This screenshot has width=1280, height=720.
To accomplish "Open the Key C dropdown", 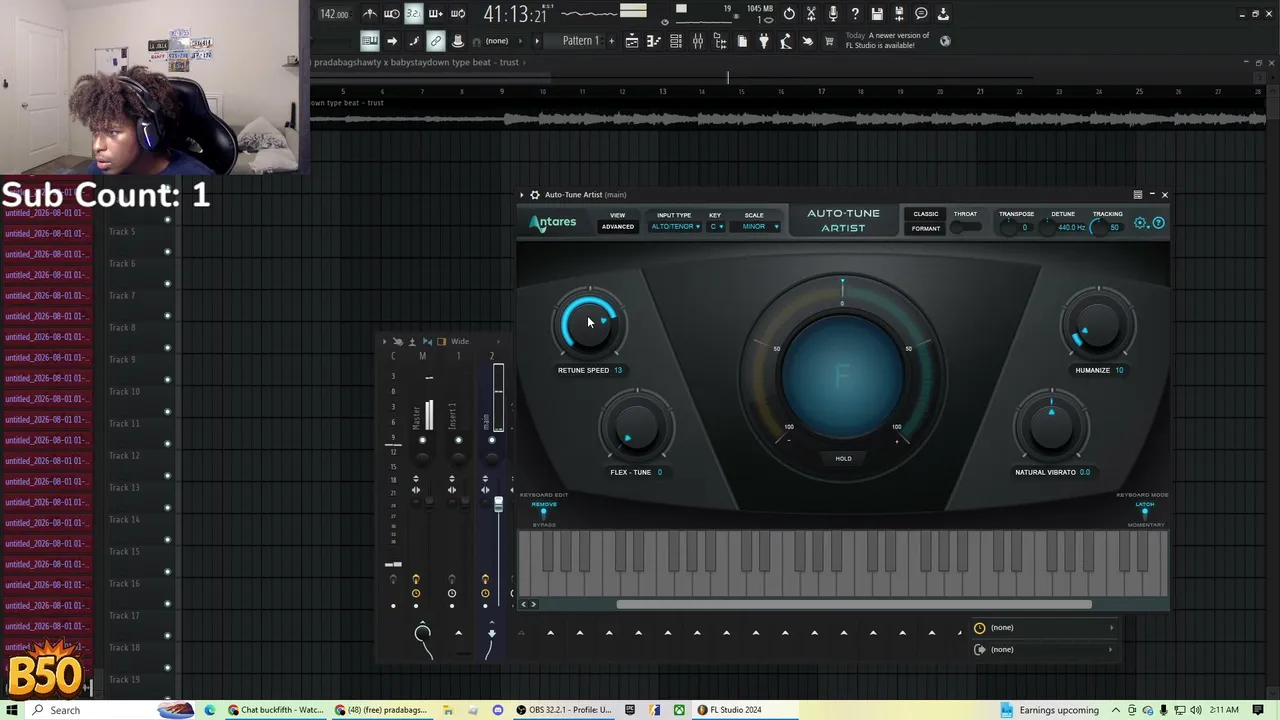I will pos(716,227).
